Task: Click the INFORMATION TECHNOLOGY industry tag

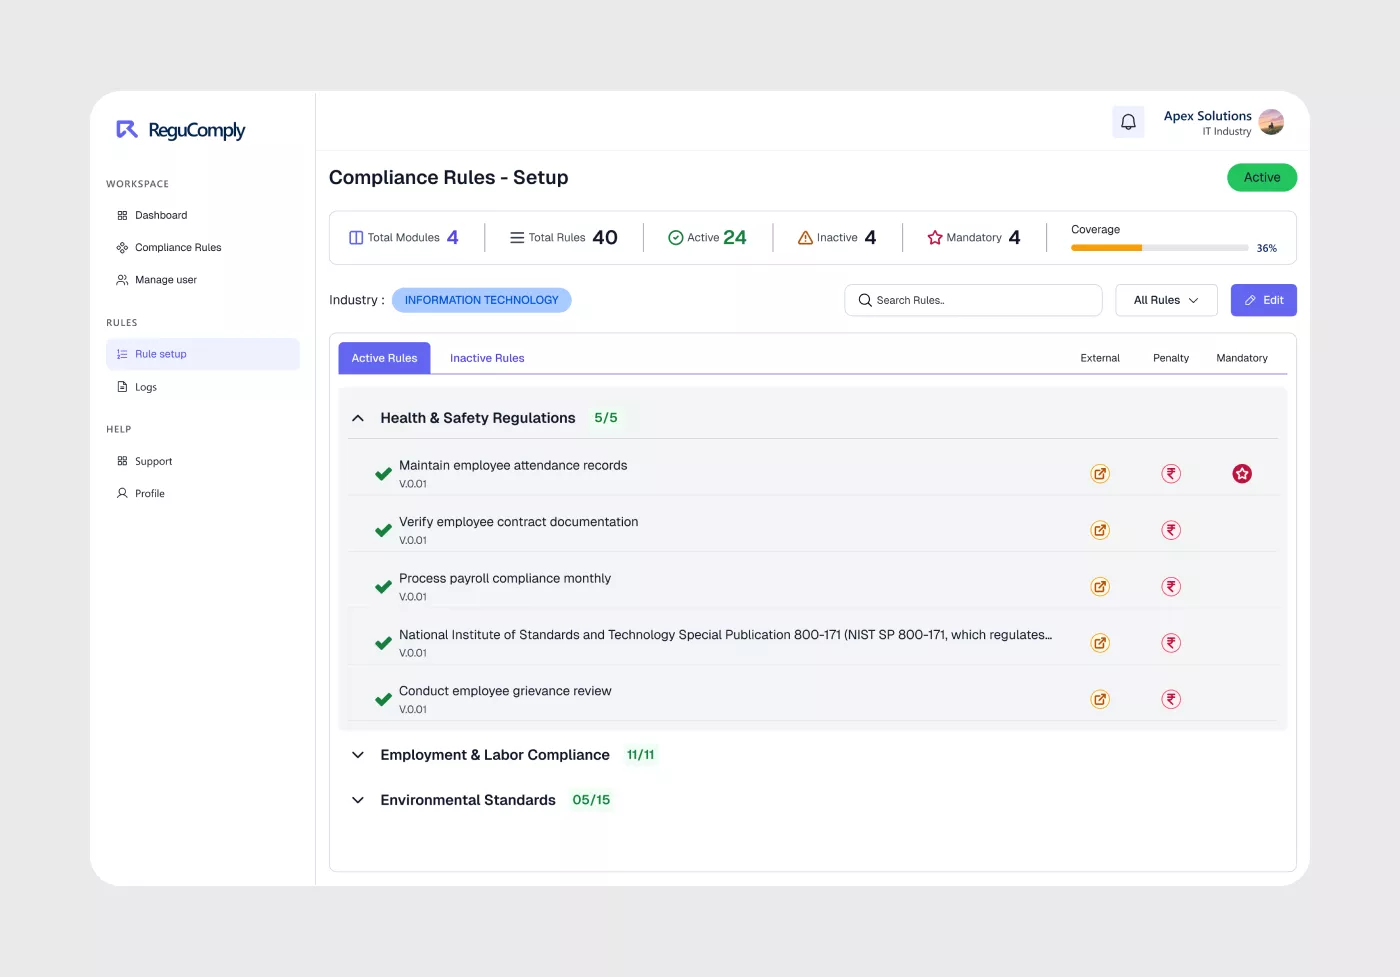Action: click(481, 300)
